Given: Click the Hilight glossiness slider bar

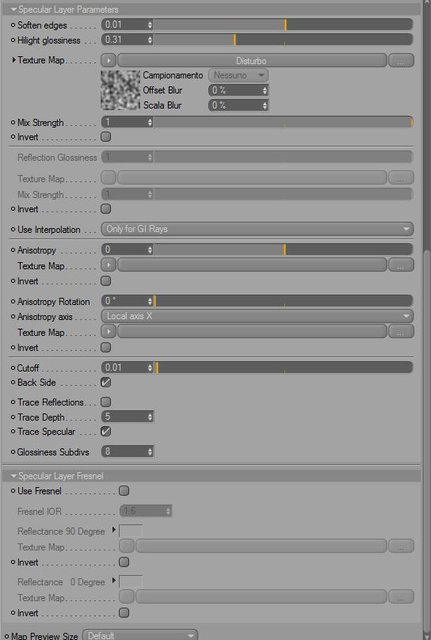Looking at the screenshot, I should pyautogui.click(x=282, y=40).
